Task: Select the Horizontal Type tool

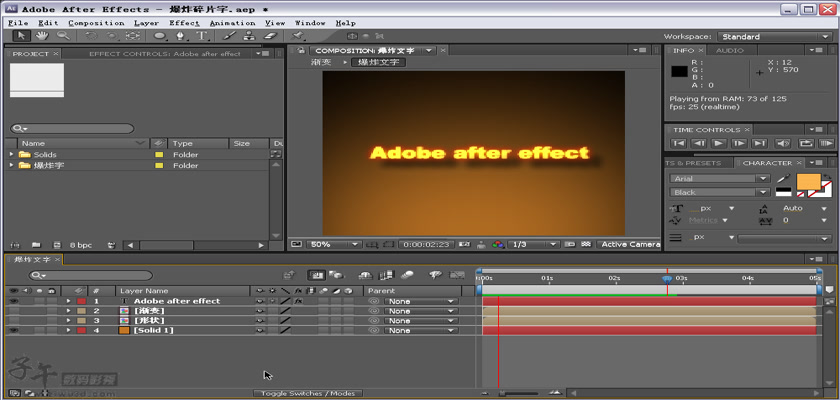Action: pos(202,36)
